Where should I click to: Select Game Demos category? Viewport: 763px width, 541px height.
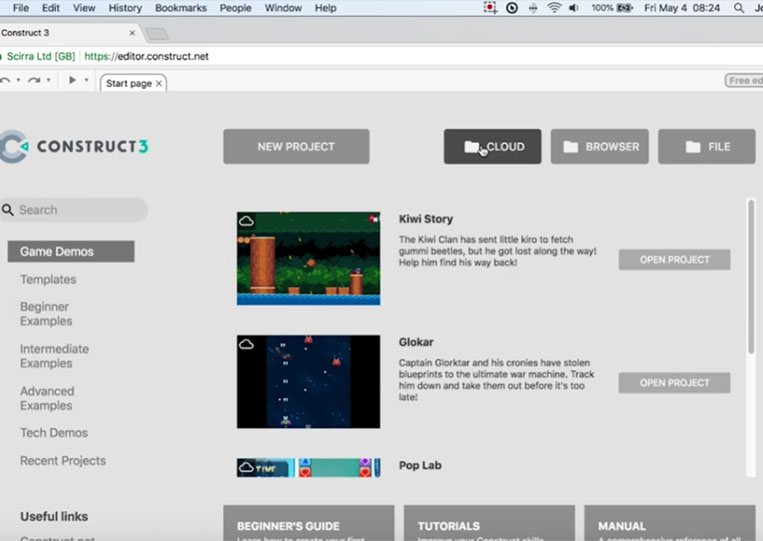pos(71,252)
